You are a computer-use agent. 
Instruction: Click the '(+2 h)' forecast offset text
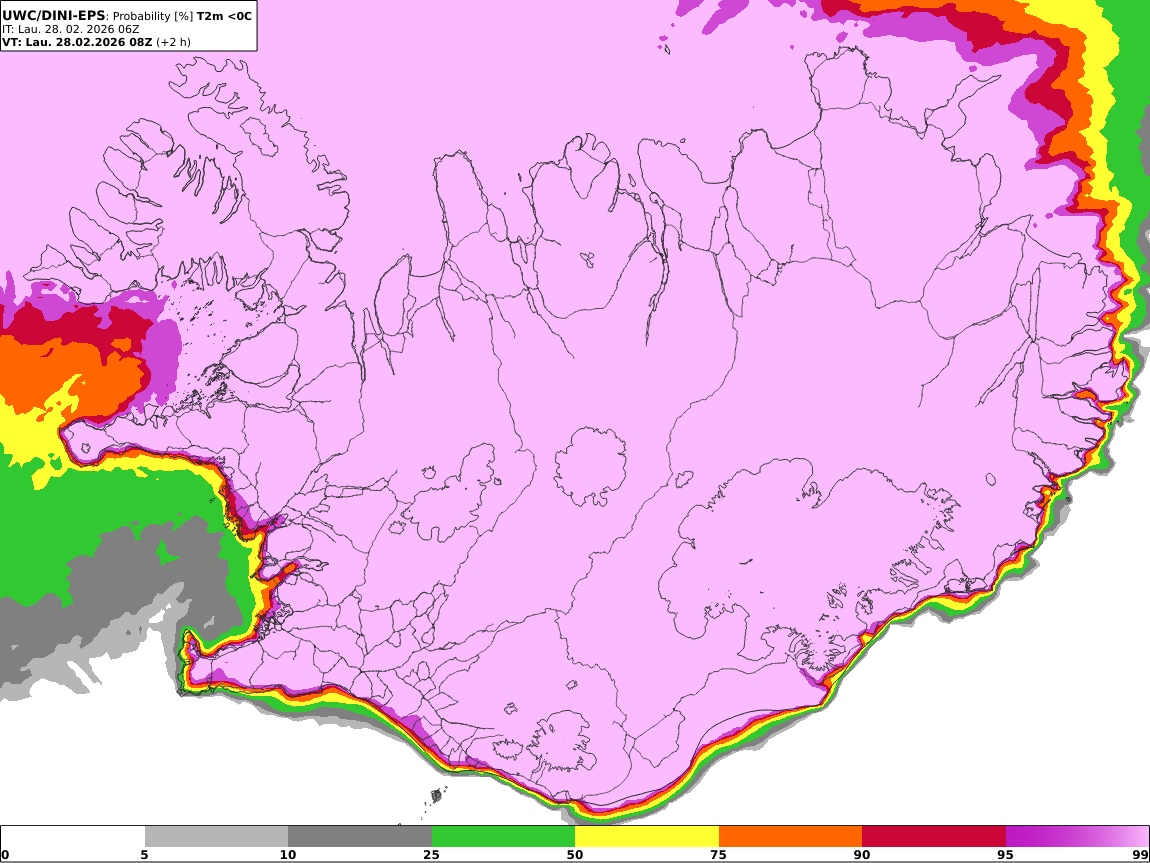click(x=173, y=42)
